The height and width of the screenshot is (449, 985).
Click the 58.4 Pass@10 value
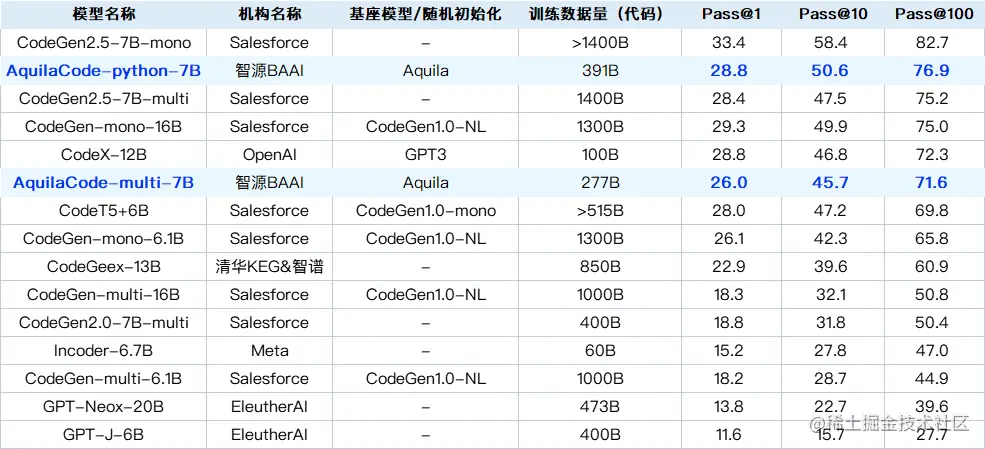point(829,43)
